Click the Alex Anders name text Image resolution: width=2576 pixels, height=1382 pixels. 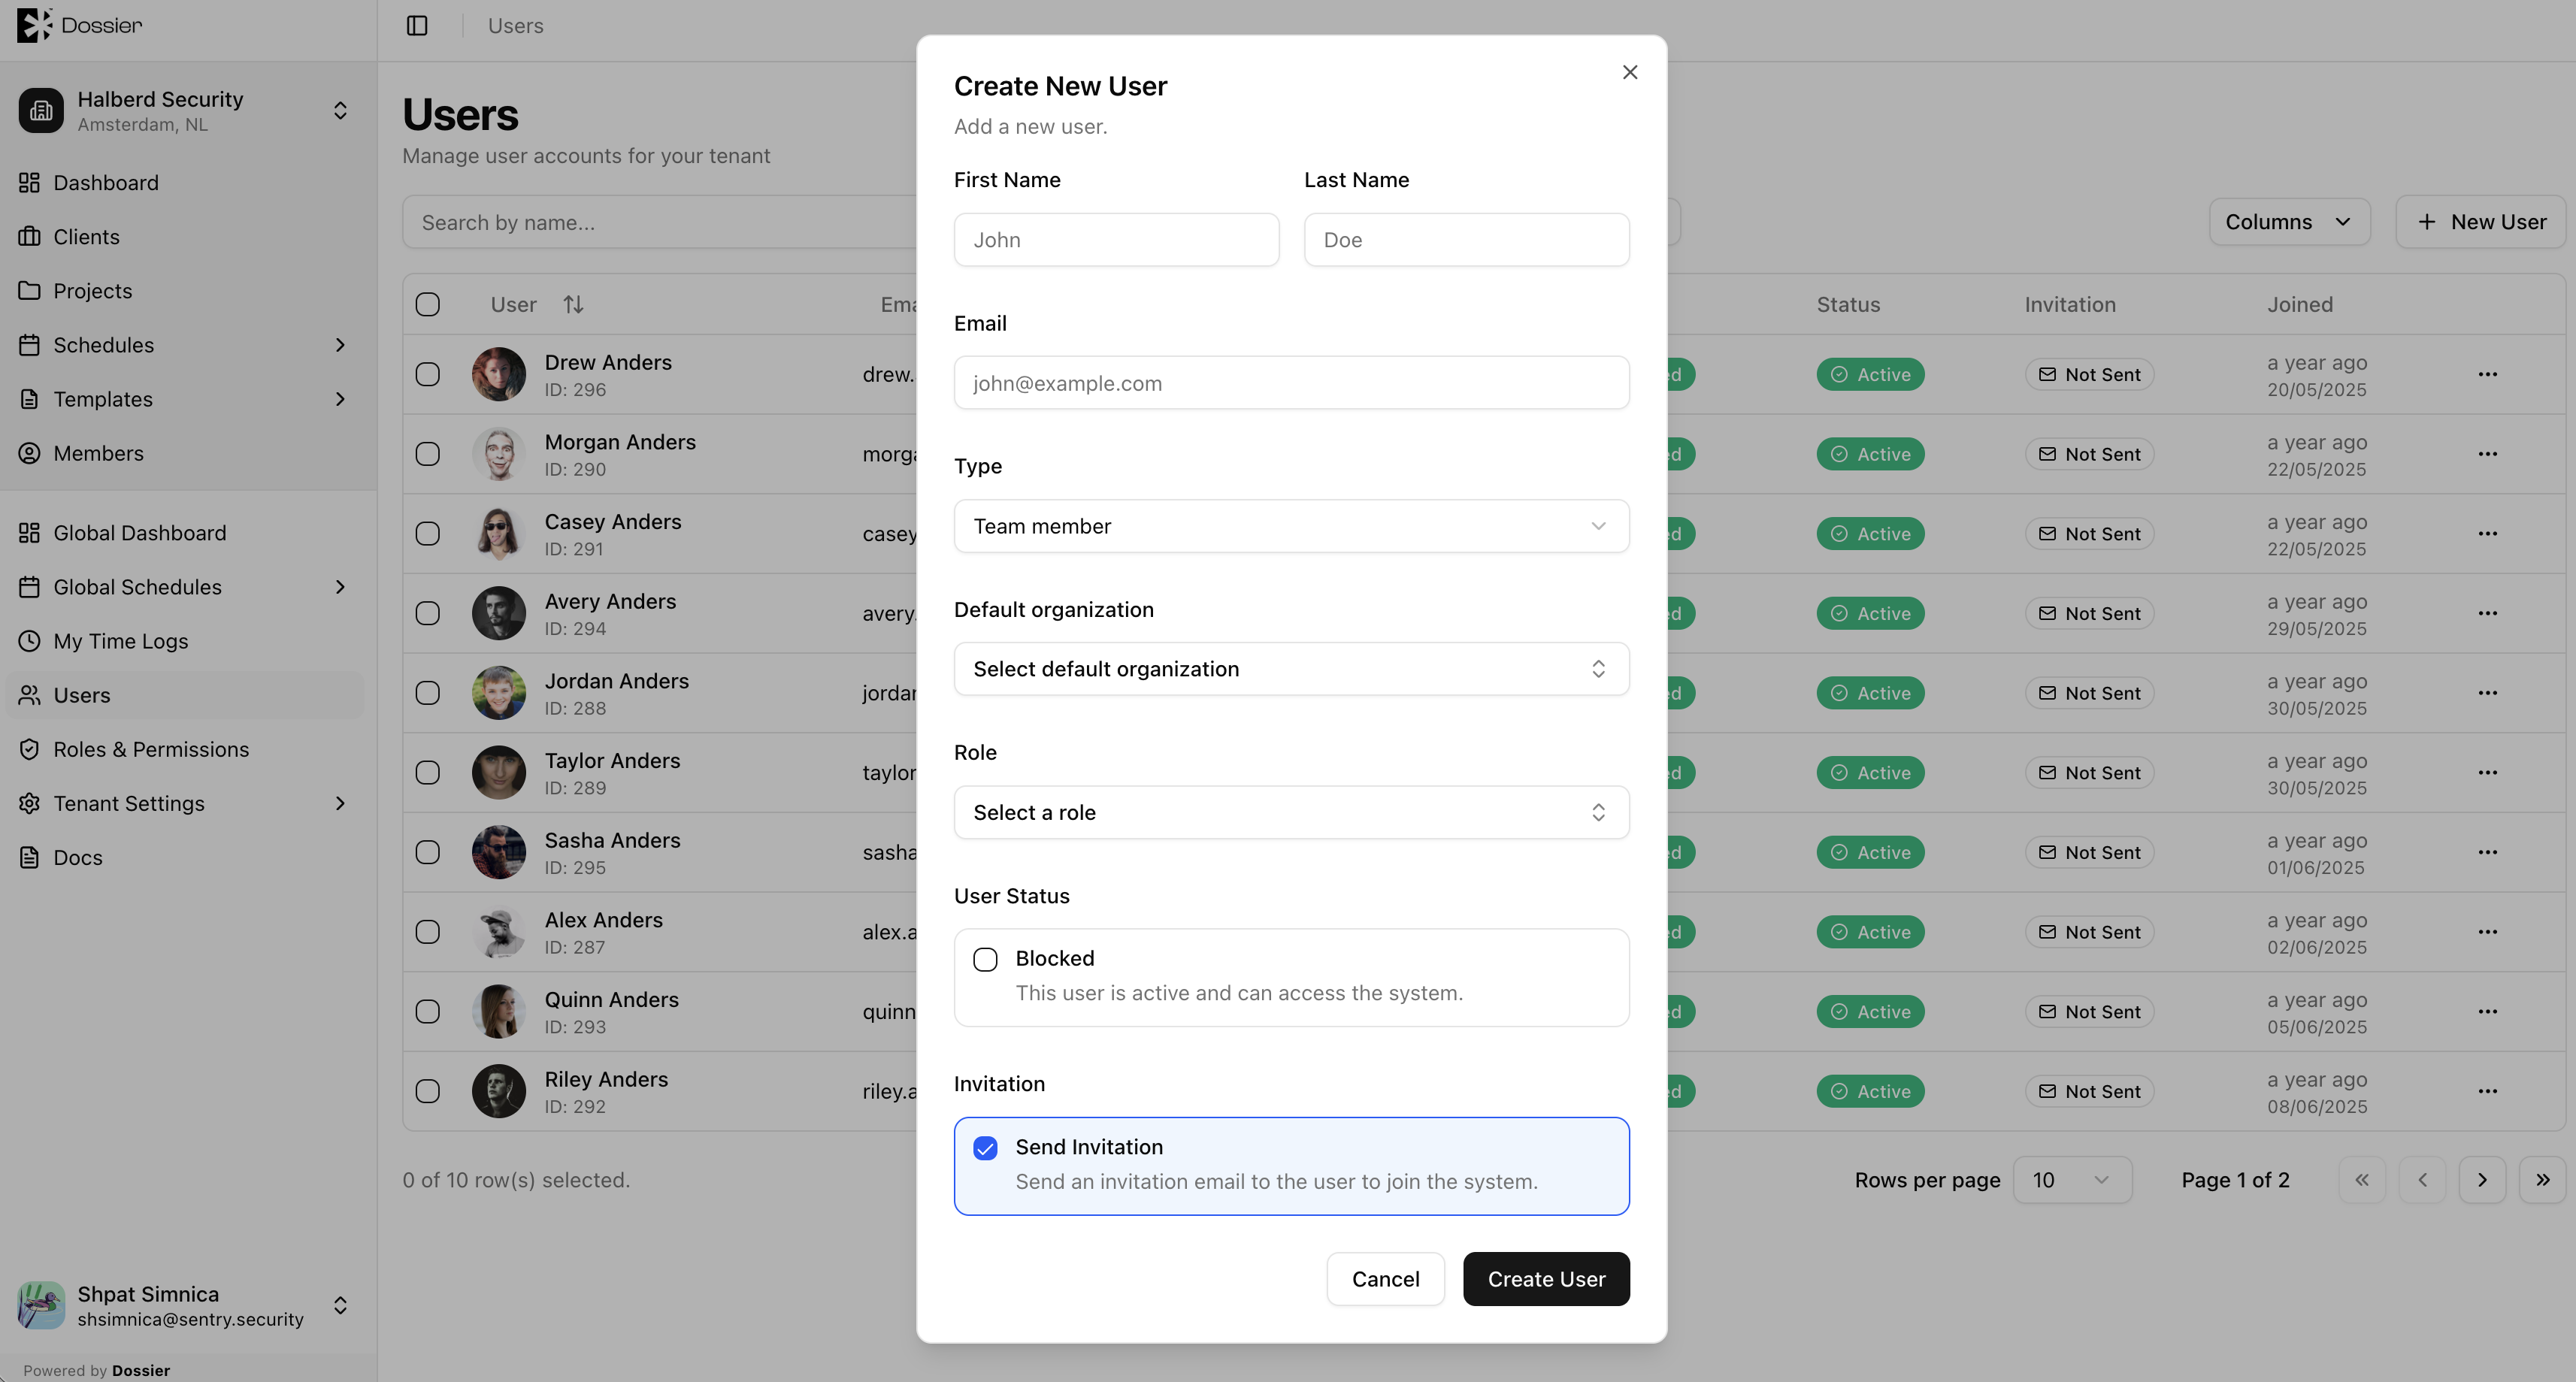603,920
